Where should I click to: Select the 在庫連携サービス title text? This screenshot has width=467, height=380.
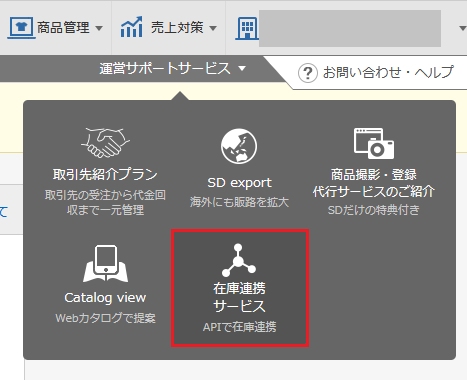click(239, 298)
